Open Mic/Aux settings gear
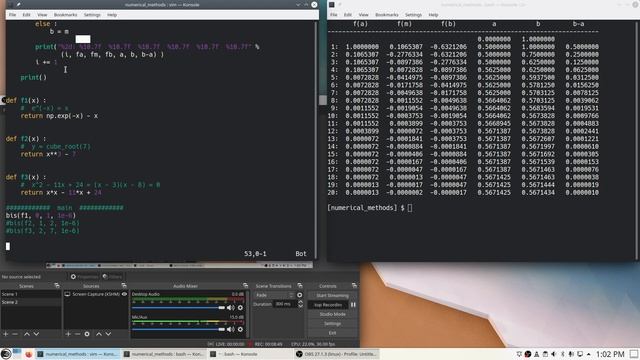 [x=240, y=329]
